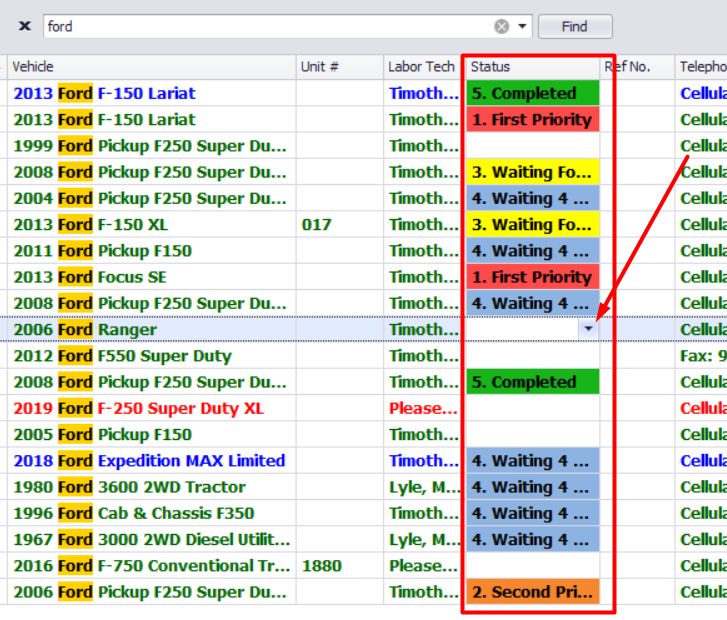Click Please... tech for 2019 Ford F-250
The height and width of the screenshot is (620, 727).
click(x=423, y=408)
